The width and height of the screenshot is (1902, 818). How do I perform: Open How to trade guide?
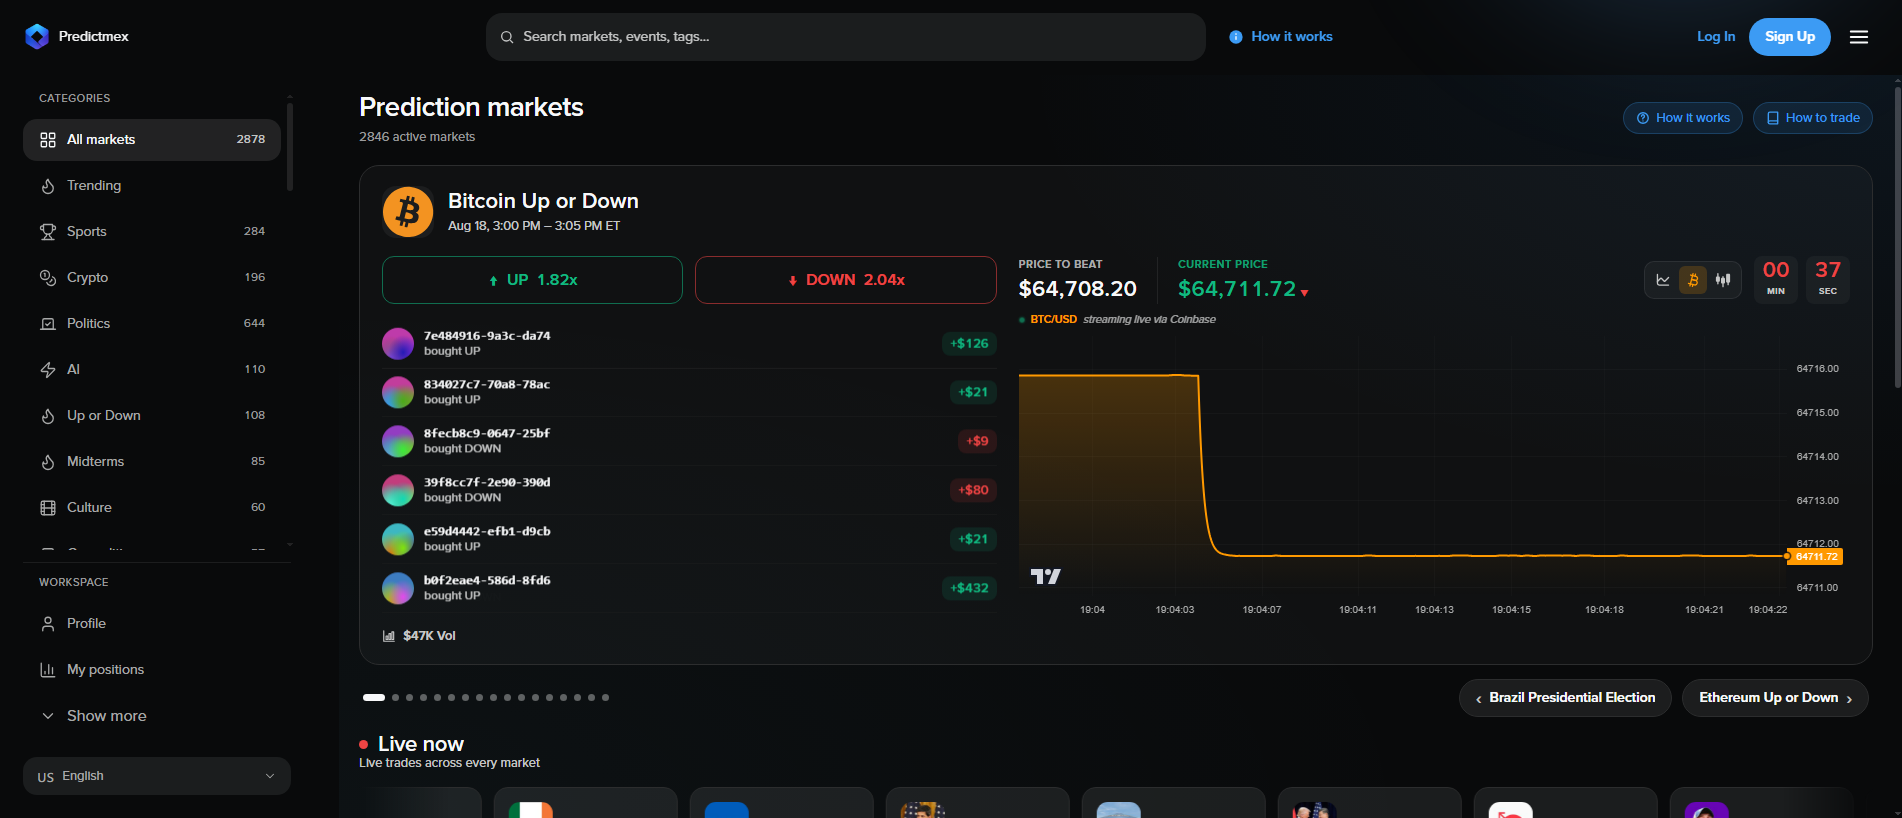pos(1813,118)
